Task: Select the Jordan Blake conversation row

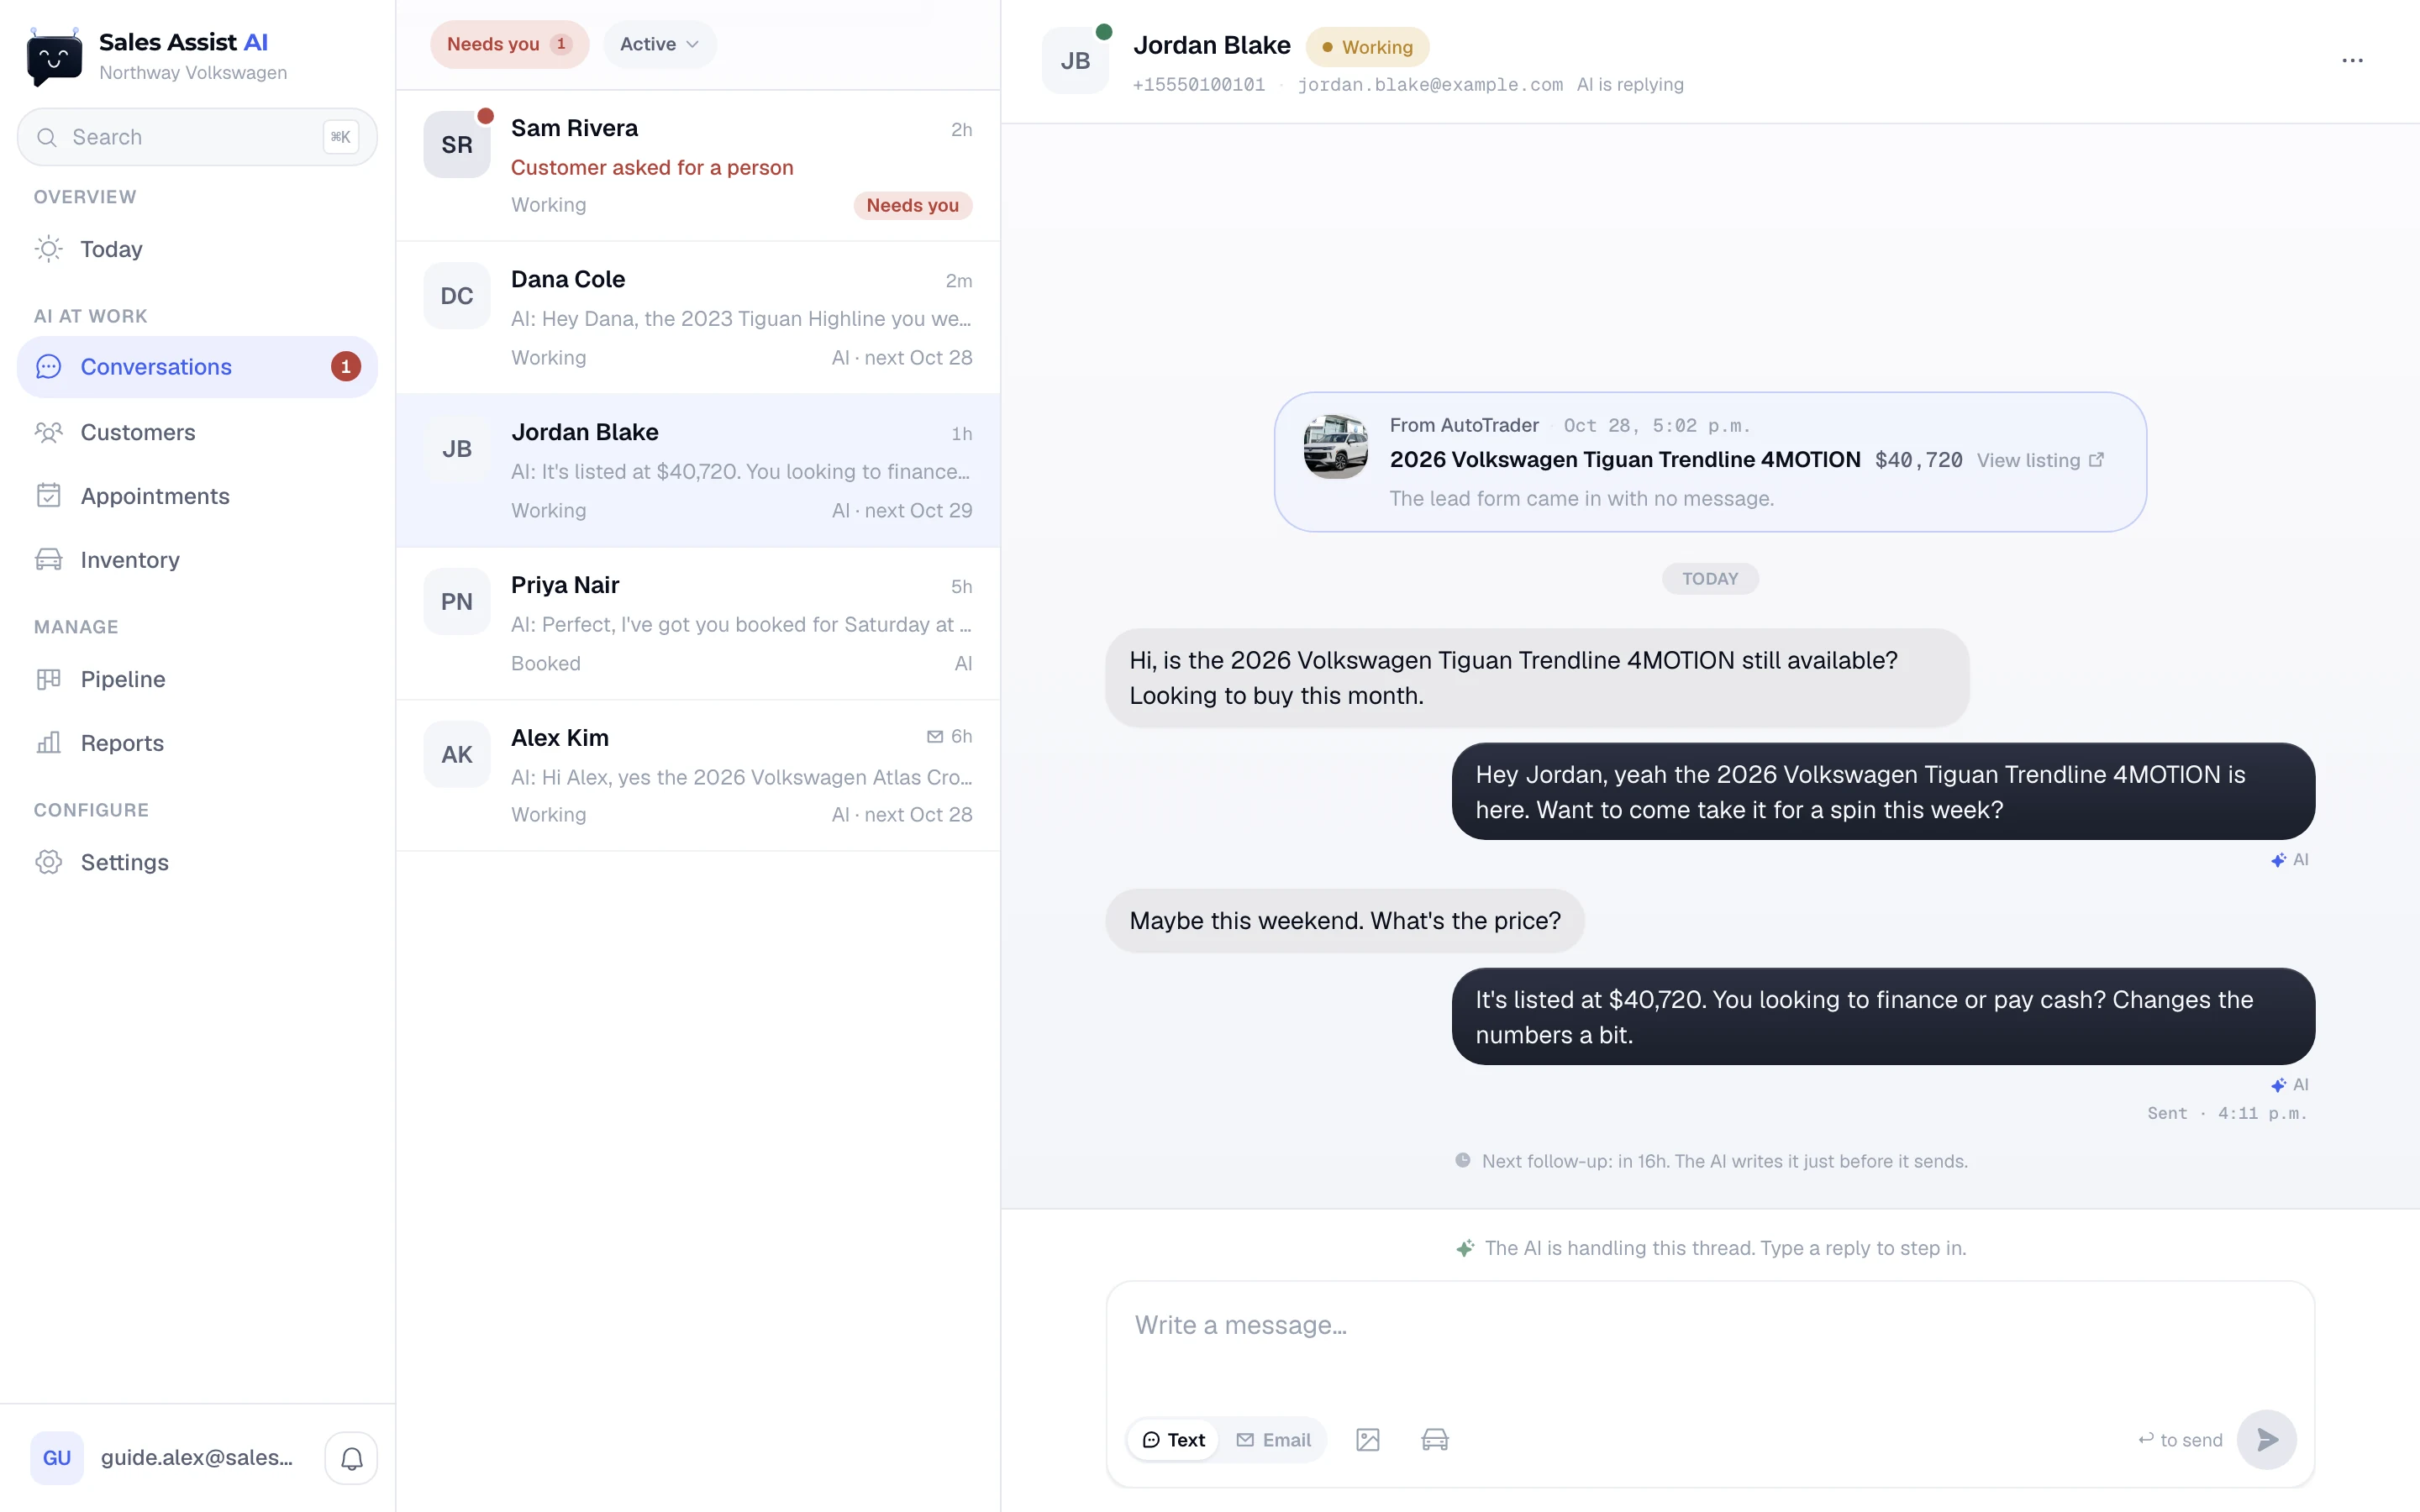Action: point(698,470)
